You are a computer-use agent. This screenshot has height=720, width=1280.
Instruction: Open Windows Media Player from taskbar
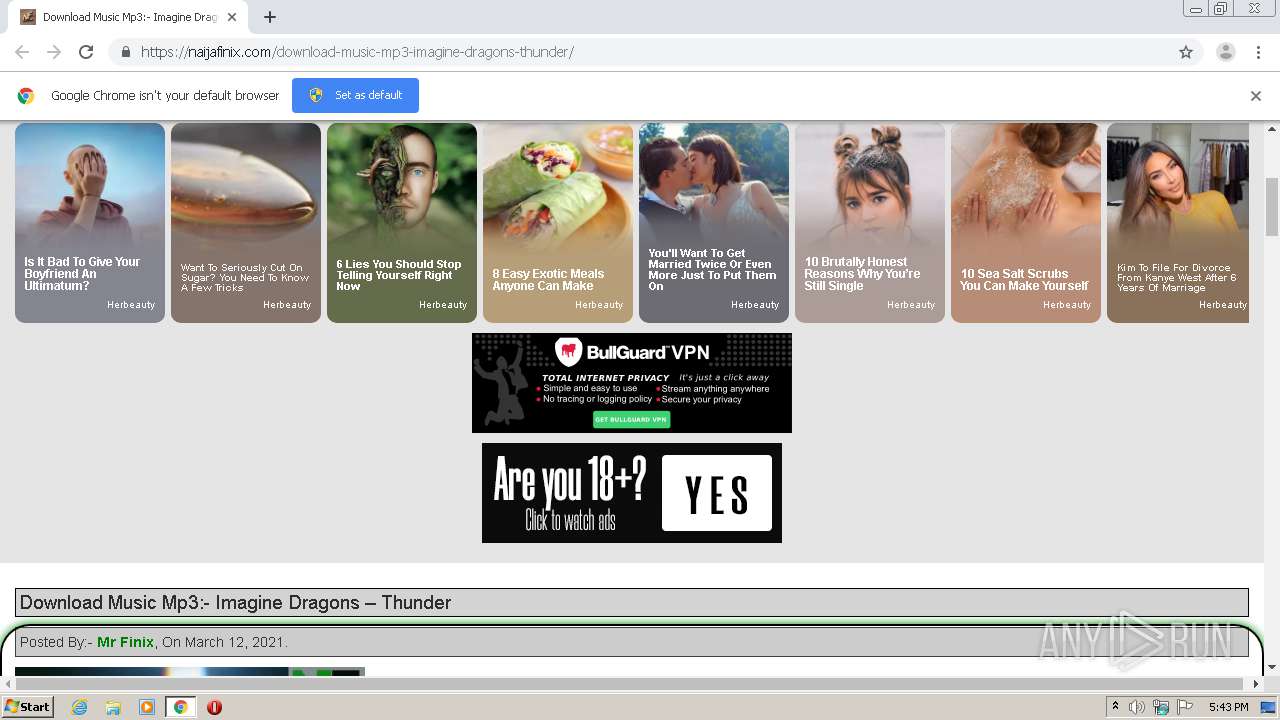tap(147, 707)
